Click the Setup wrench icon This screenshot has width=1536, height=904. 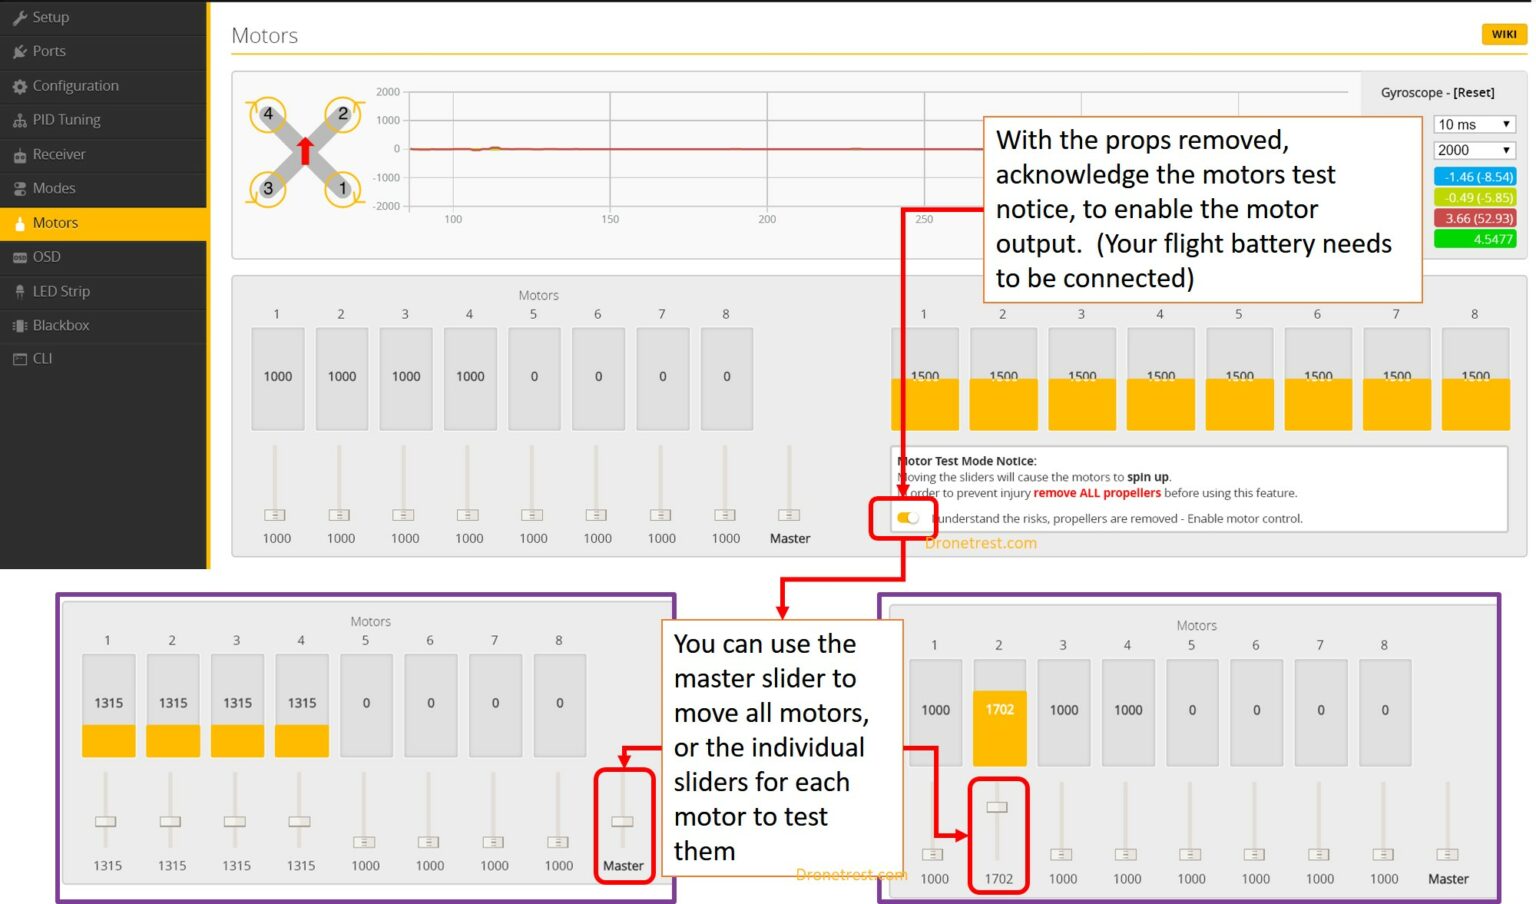tap(19, 18)
